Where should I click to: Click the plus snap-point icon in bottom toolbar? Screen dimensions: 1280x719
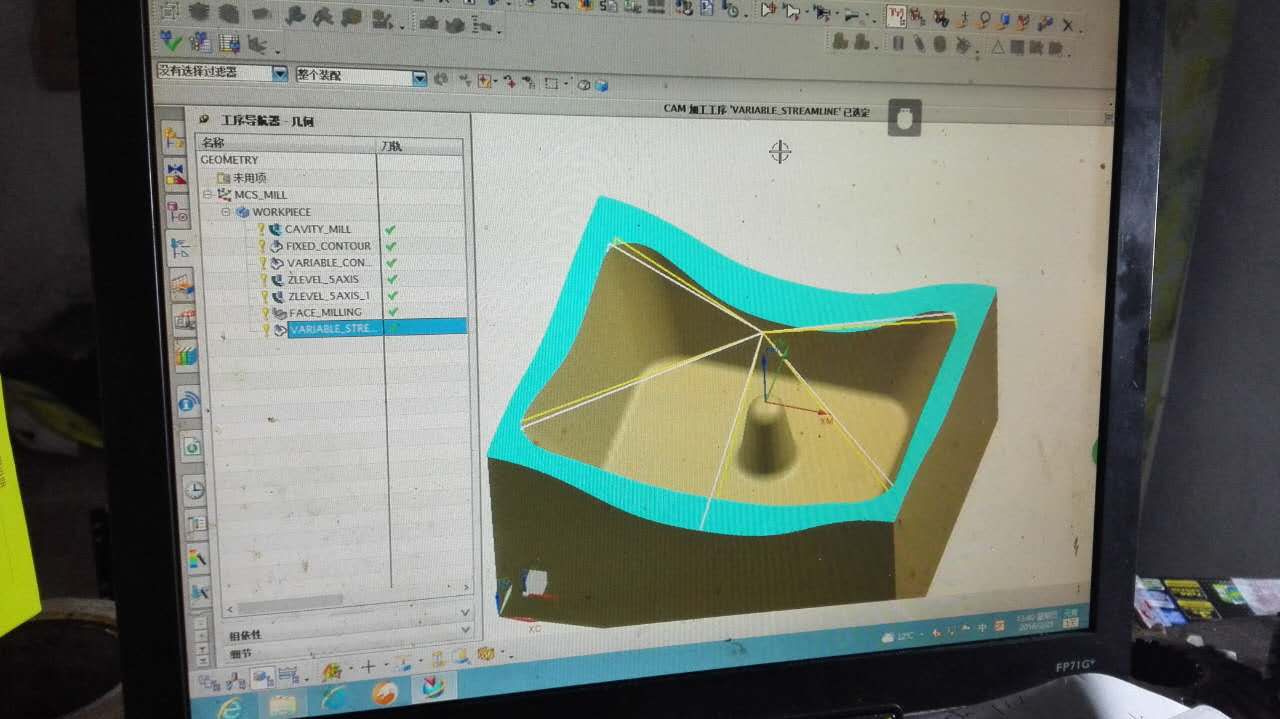(368, 666)
